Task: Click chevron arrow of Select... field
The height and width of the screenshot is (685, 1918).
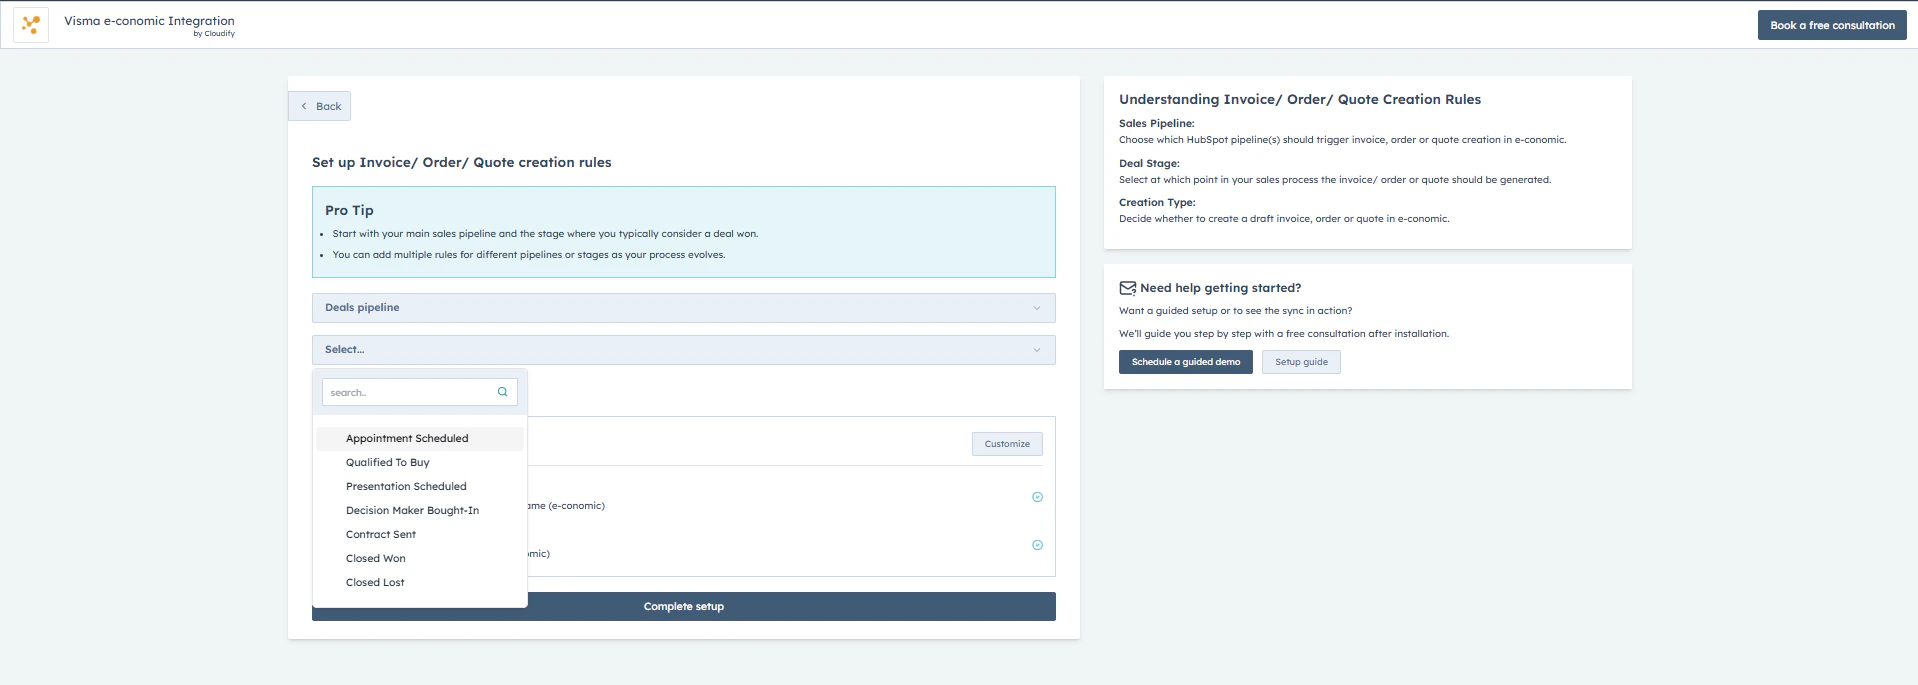Action: tap(1036, 350)
